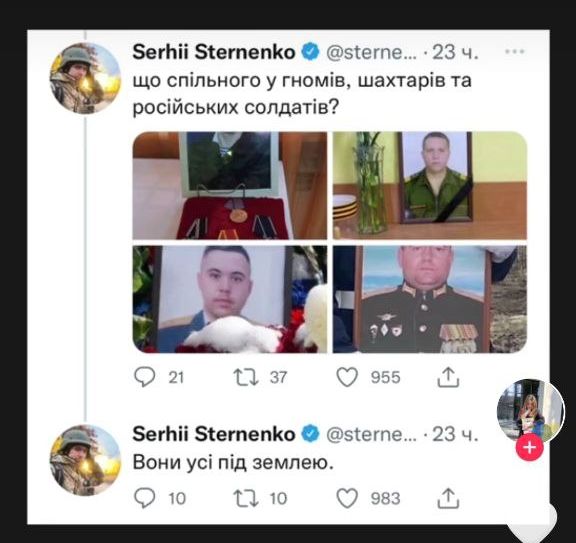The image size is (576, 543).
Task: Like the first tweet with 955 likes
Action: pyautogui.click(x=347, y=377)
